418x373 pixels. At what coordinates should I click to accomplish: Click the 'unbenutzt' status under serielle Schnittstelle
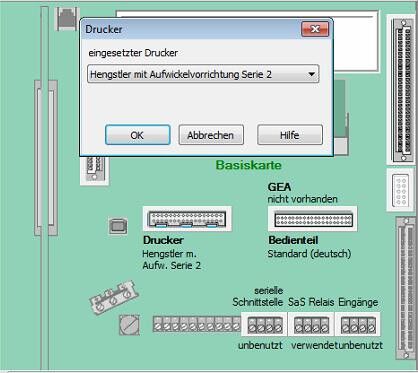click(260, 346)
